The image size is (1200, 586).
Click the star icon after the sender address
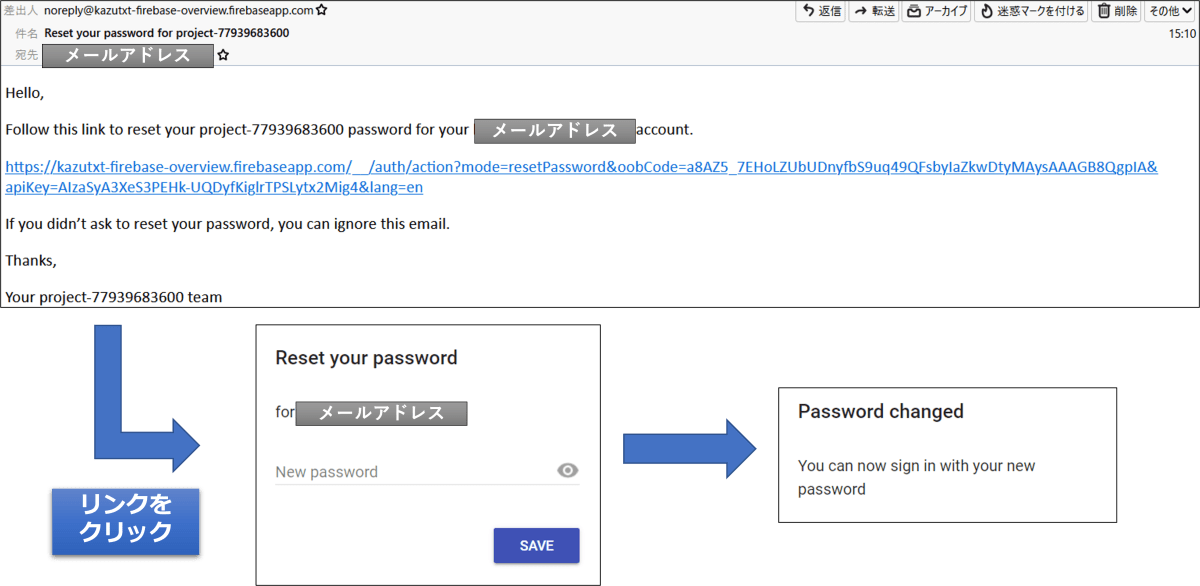(320, 9)
